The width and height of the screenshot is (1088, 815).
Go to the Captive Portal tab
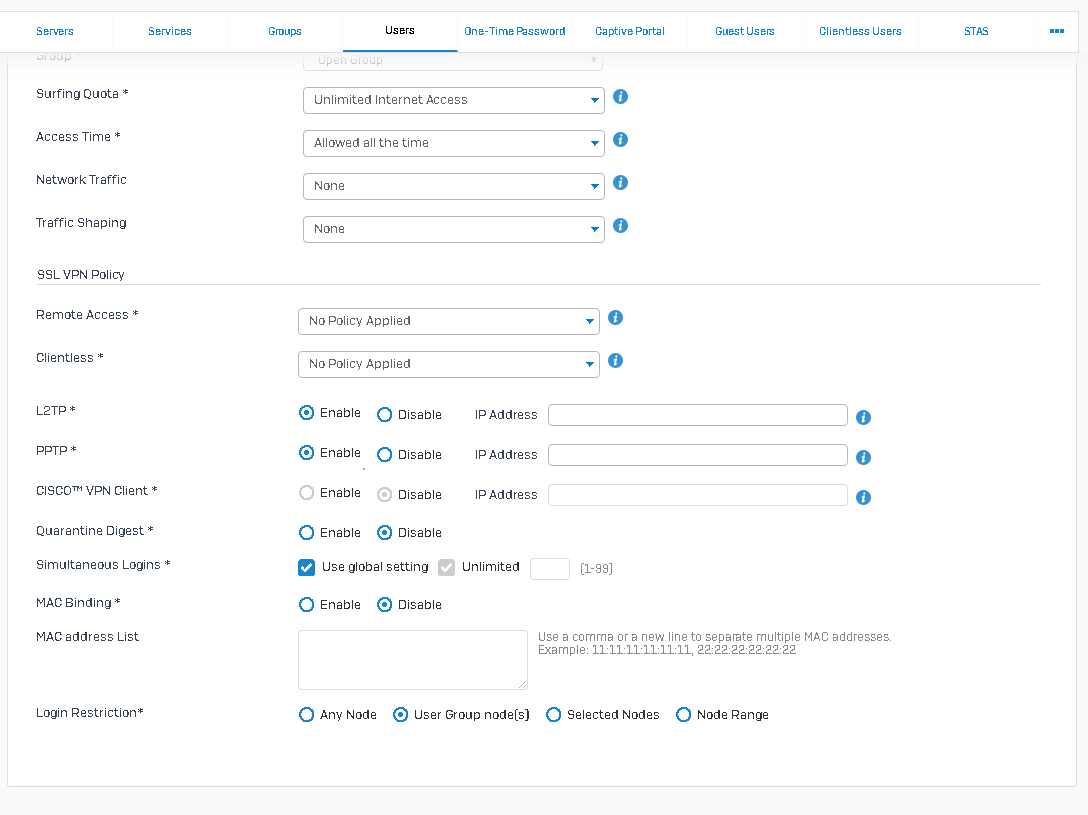(629, 31)
